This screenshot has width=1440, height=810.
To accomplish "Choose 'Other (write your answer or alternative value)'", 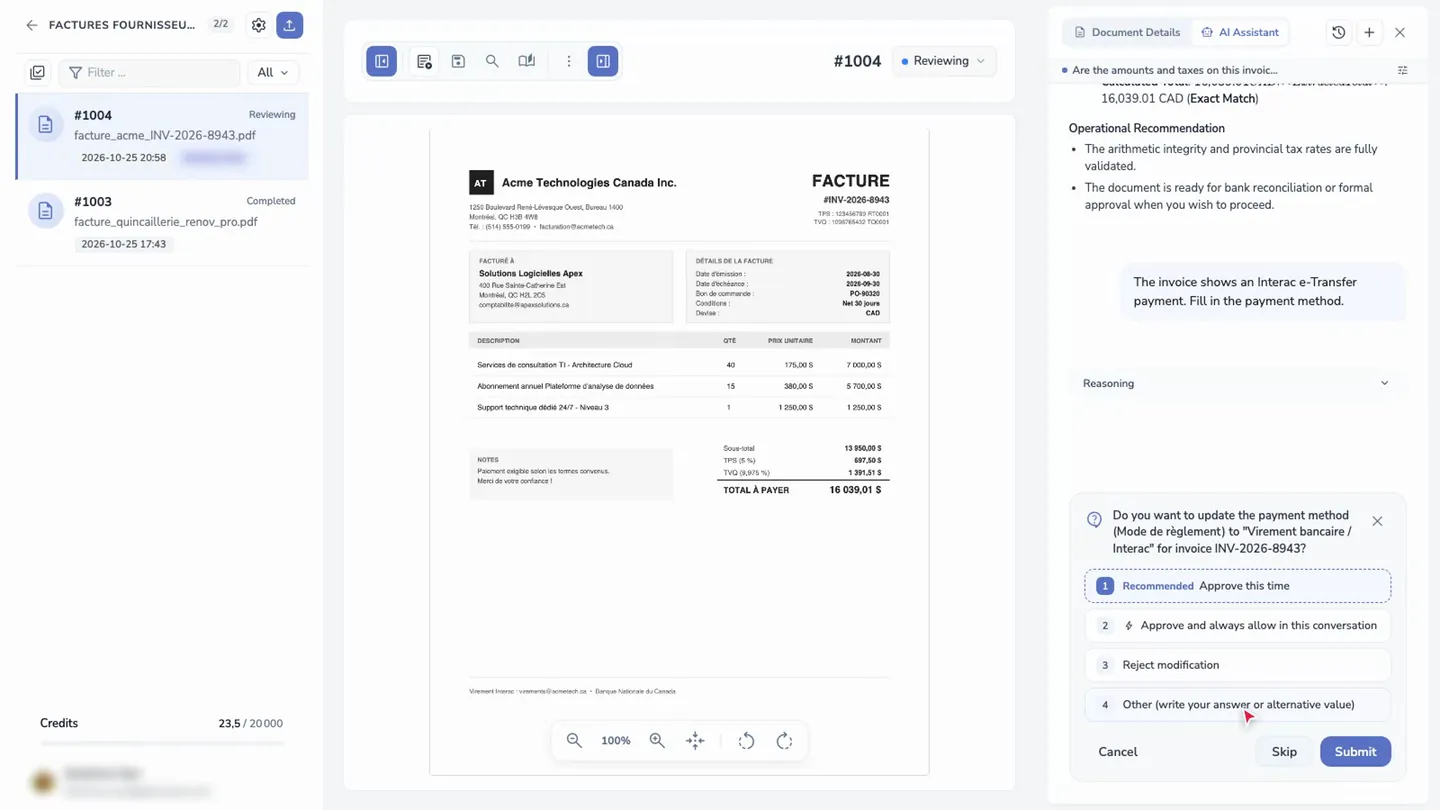I will coord(1237,704).
